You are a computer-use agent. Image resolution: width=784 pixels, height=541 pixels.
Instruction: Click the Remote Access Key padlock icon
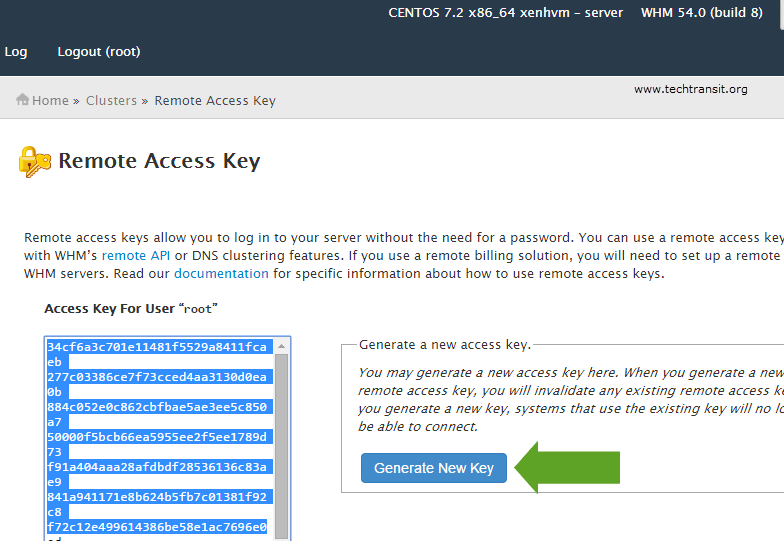tap(34, 162)
